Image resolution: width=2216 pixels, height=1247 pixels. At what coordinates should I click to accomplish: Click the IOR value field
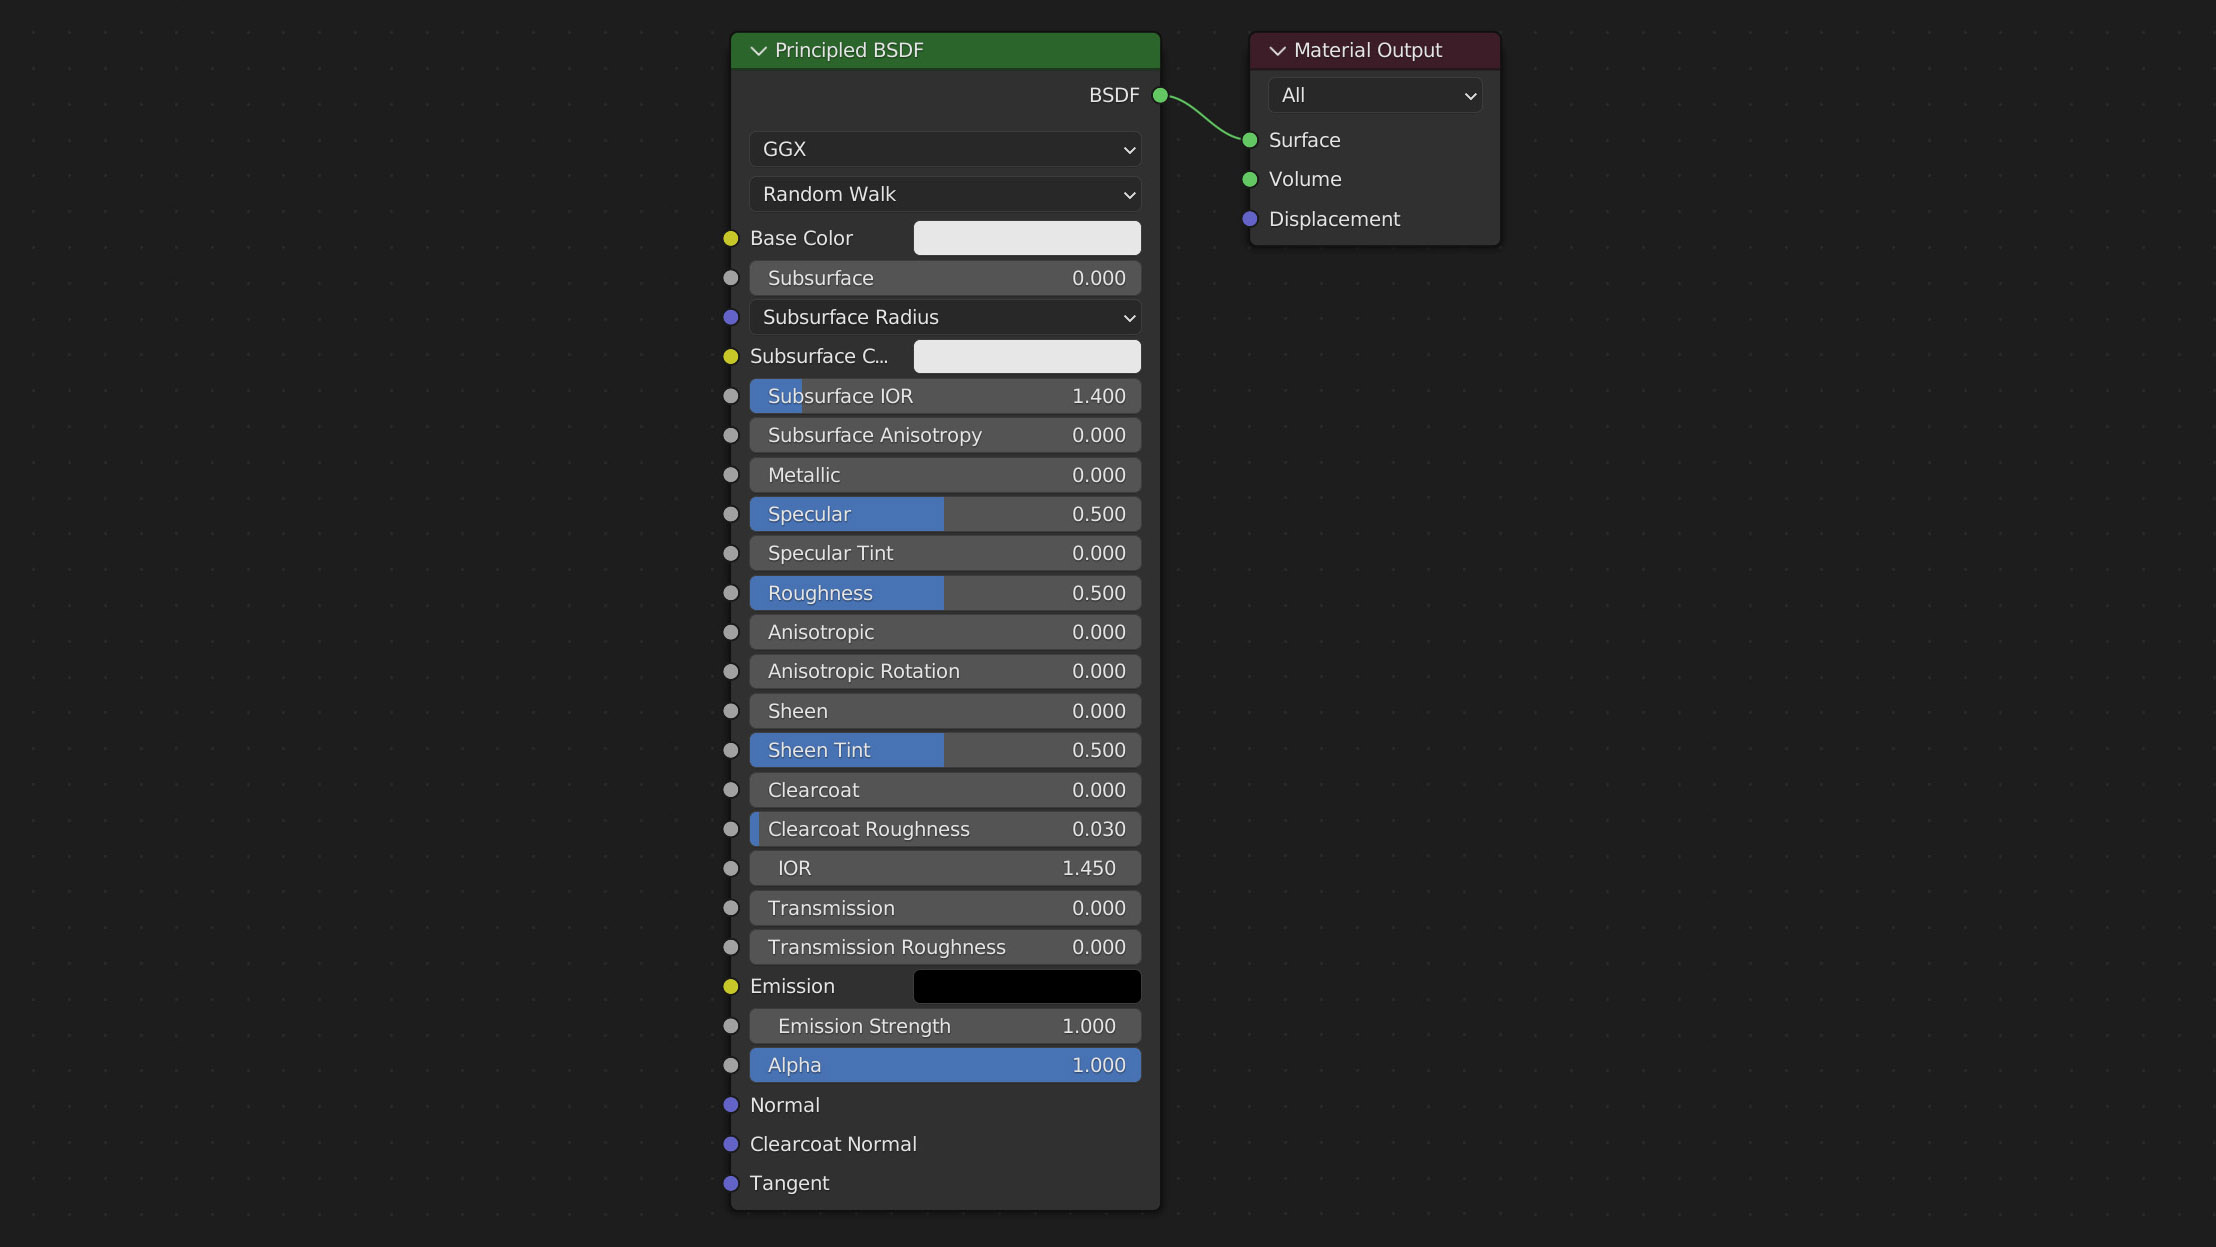tap(945, 868)
